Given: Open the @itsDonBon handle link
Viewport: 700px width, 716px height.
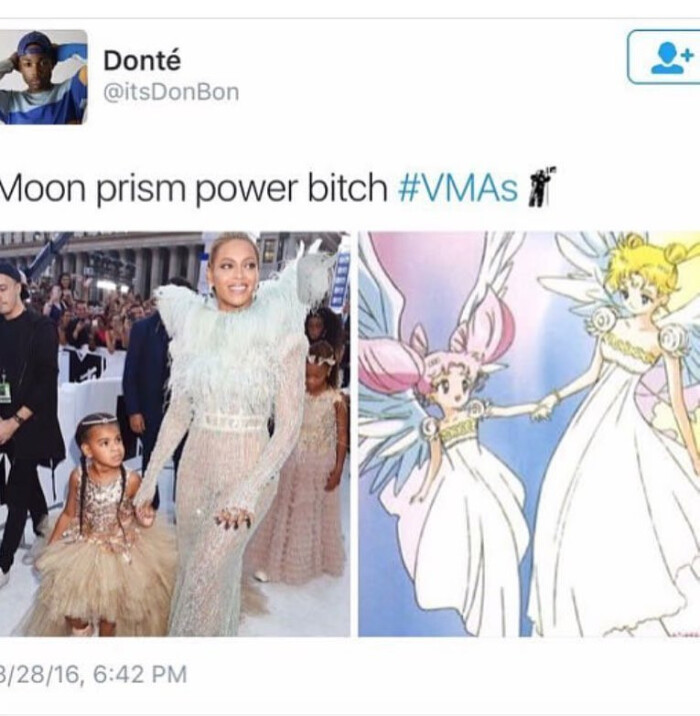Looking at the screenshot, I should coord(171,93).
